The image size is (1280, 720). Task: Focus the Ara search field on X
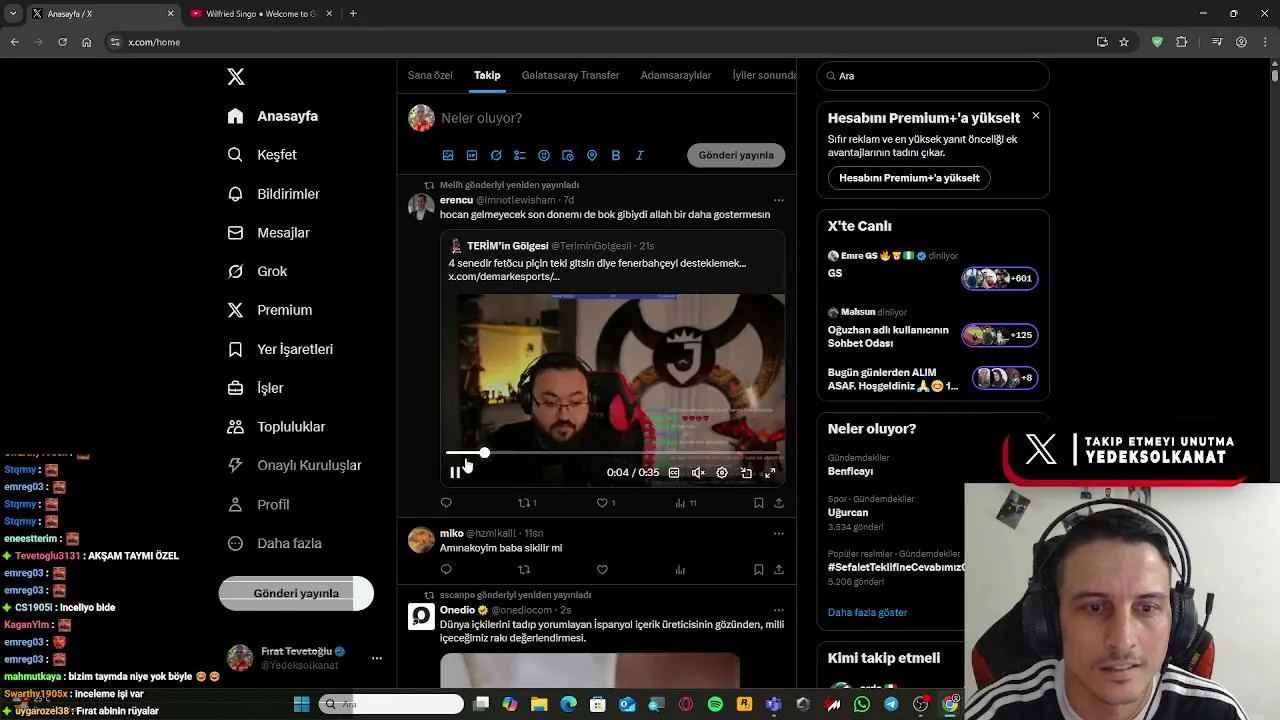tap(933, 76)
